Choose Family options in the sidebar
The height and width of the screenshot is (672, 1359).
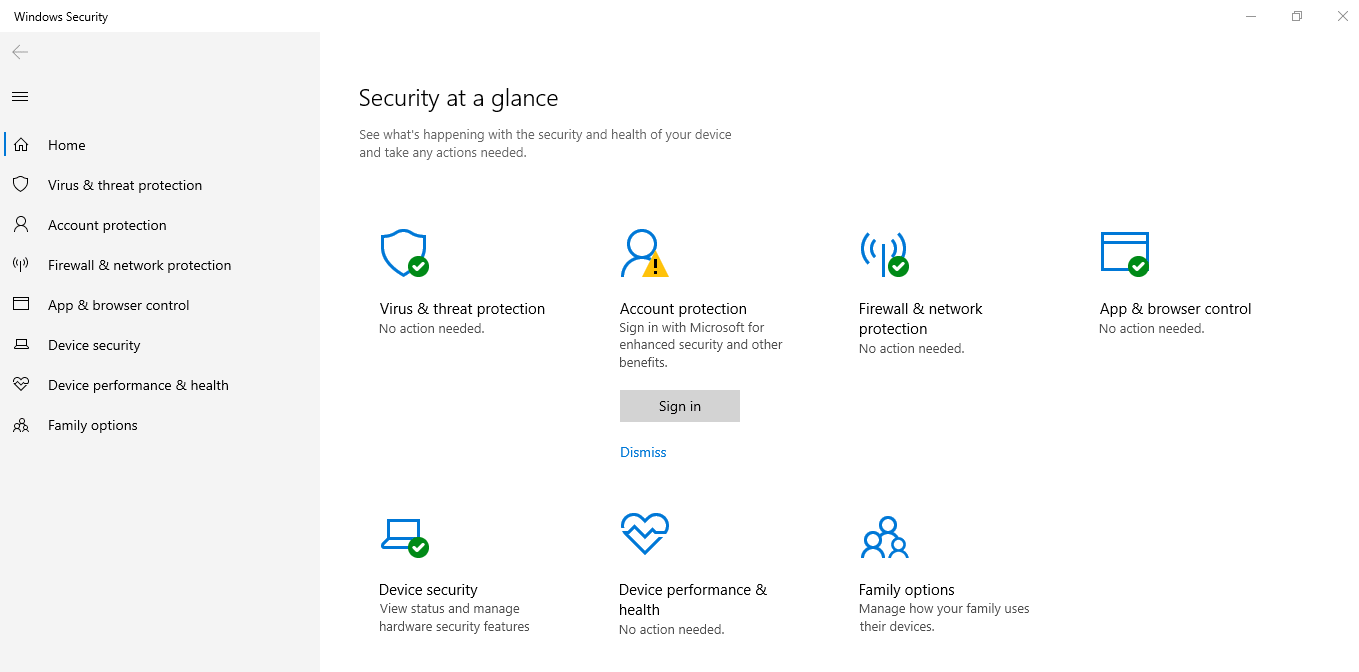pos(92,425)
